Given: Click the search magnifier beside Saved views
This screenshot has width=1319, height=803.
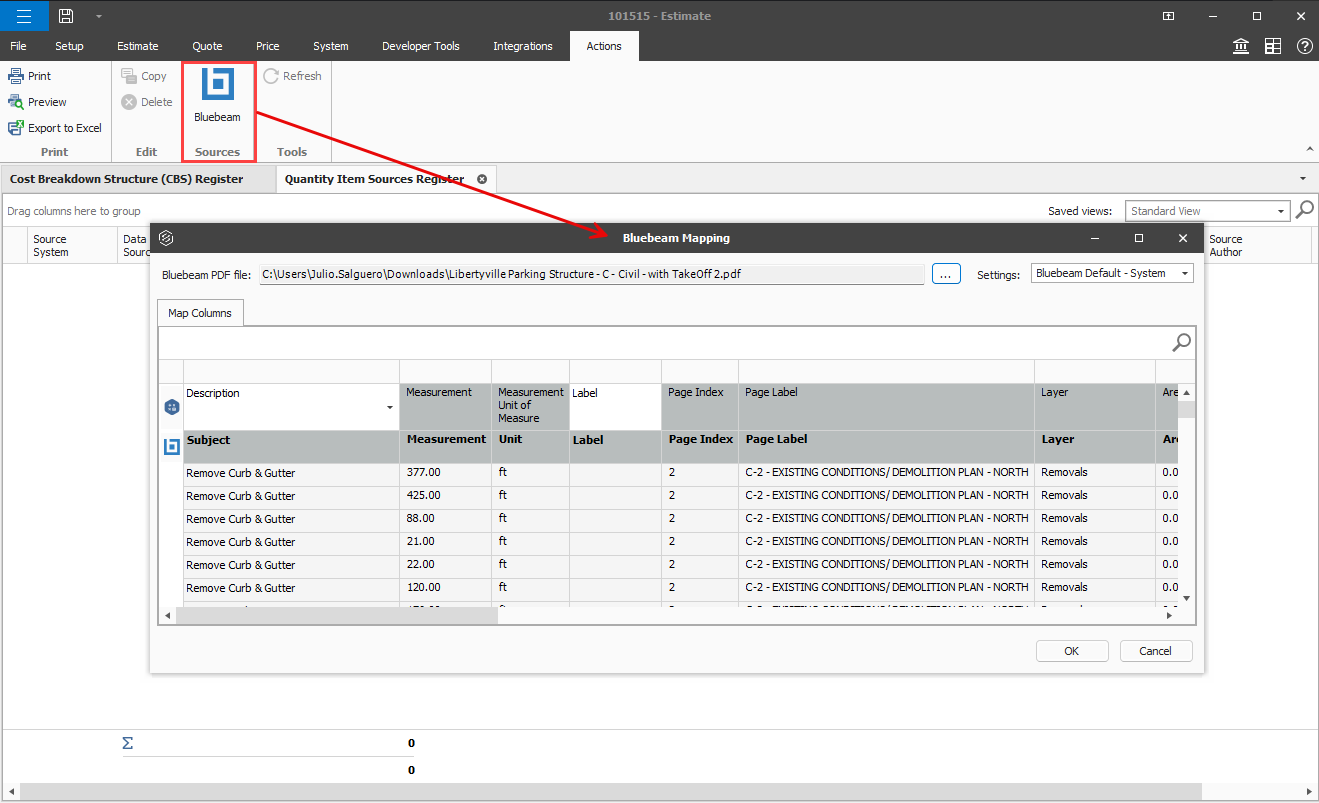Looking at the screenshot, I should (x=1304, y=210).
